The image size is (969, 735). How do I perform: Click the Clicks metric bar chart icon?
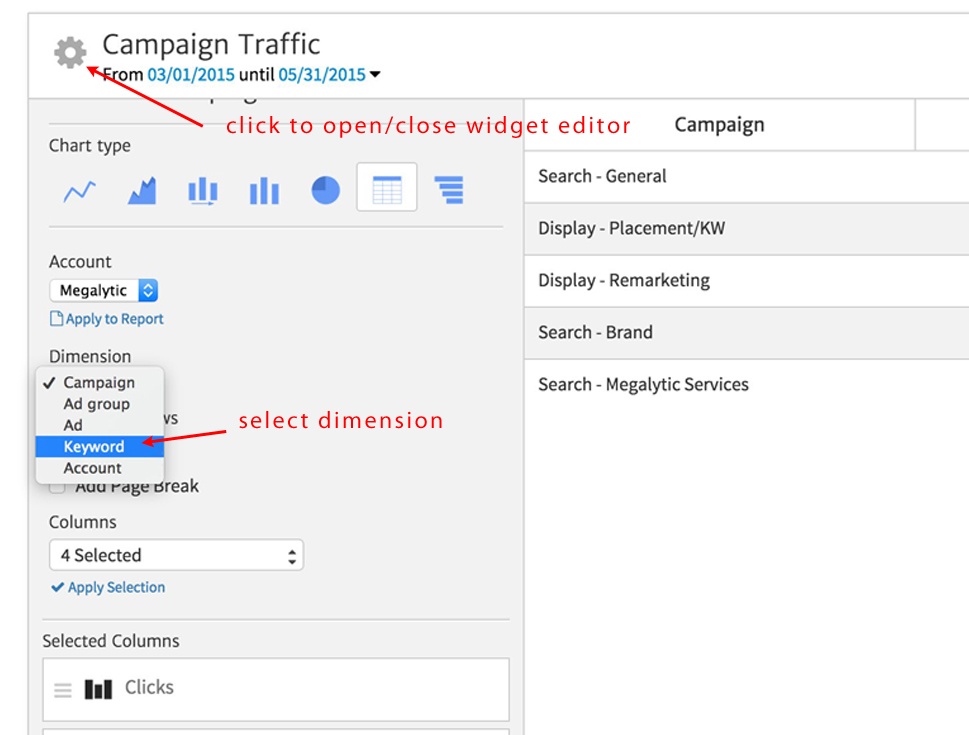98,688
